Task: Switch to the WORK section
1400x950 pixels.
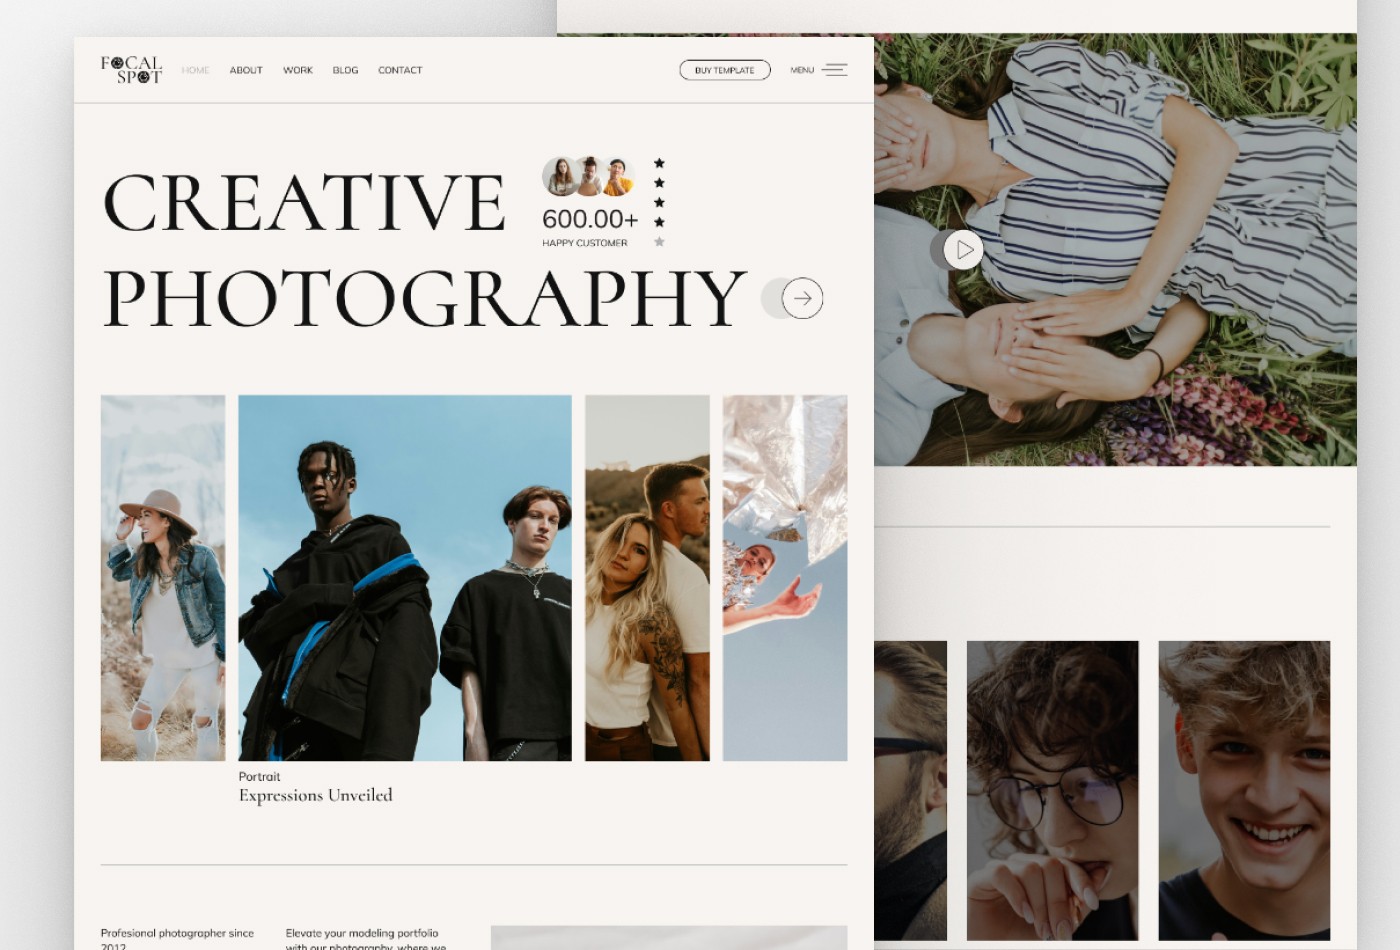Action: [298, 70]
